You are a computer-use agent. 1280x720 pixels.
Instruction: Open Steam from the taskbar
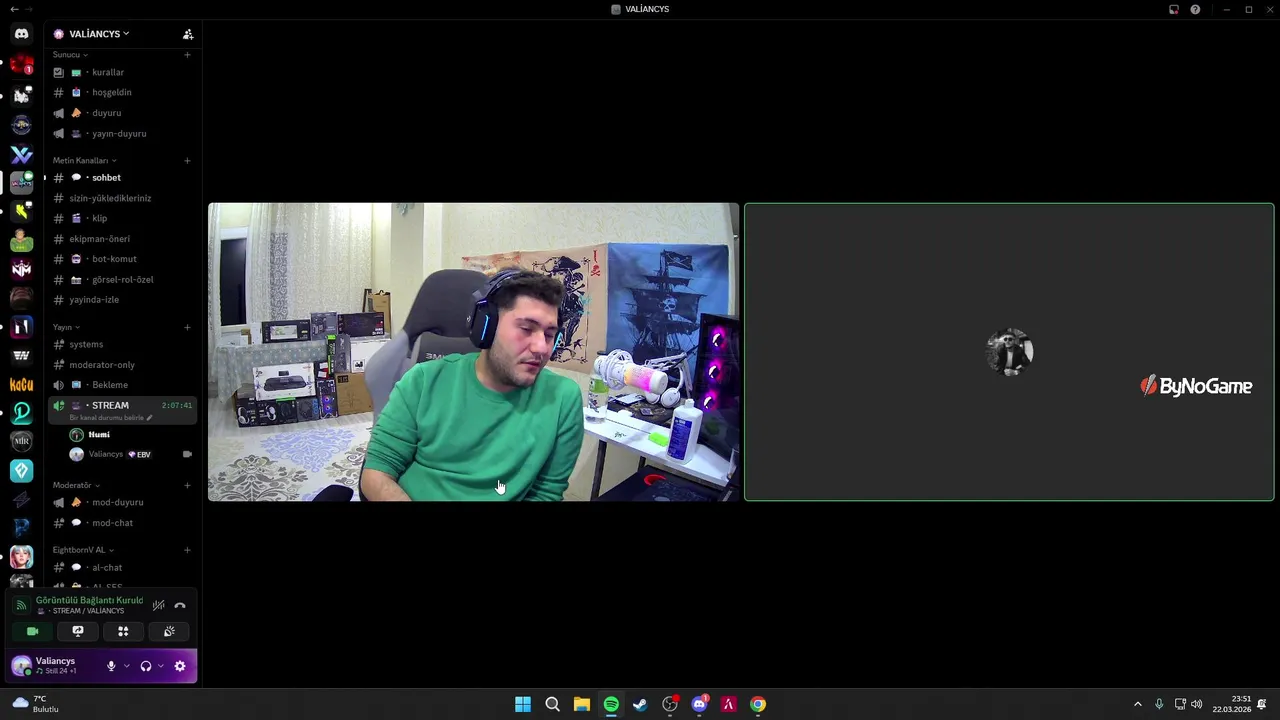(x=640, y=704)
